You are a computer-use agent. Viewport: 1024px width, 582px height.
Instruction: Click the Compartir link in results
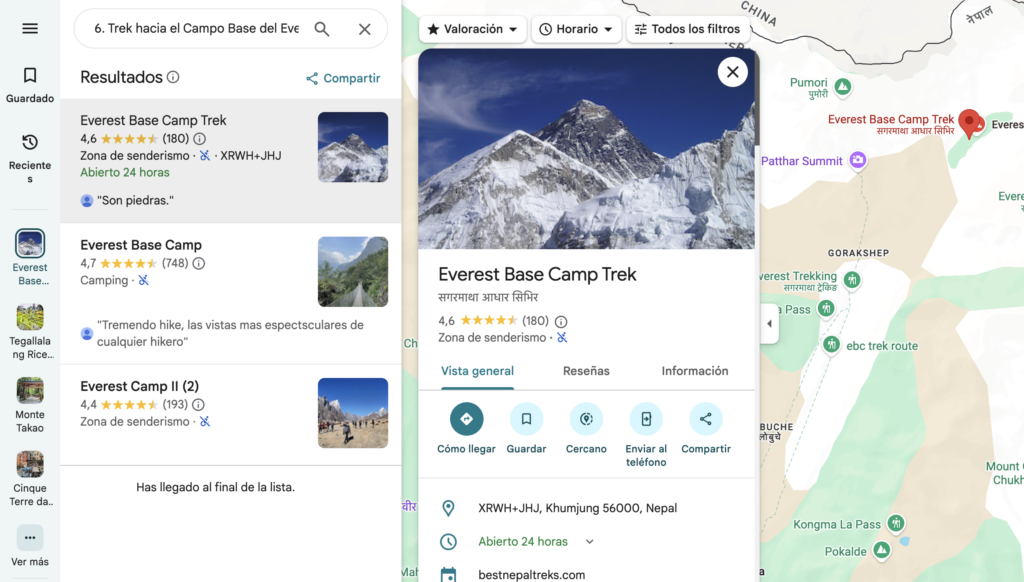[343, 78]
